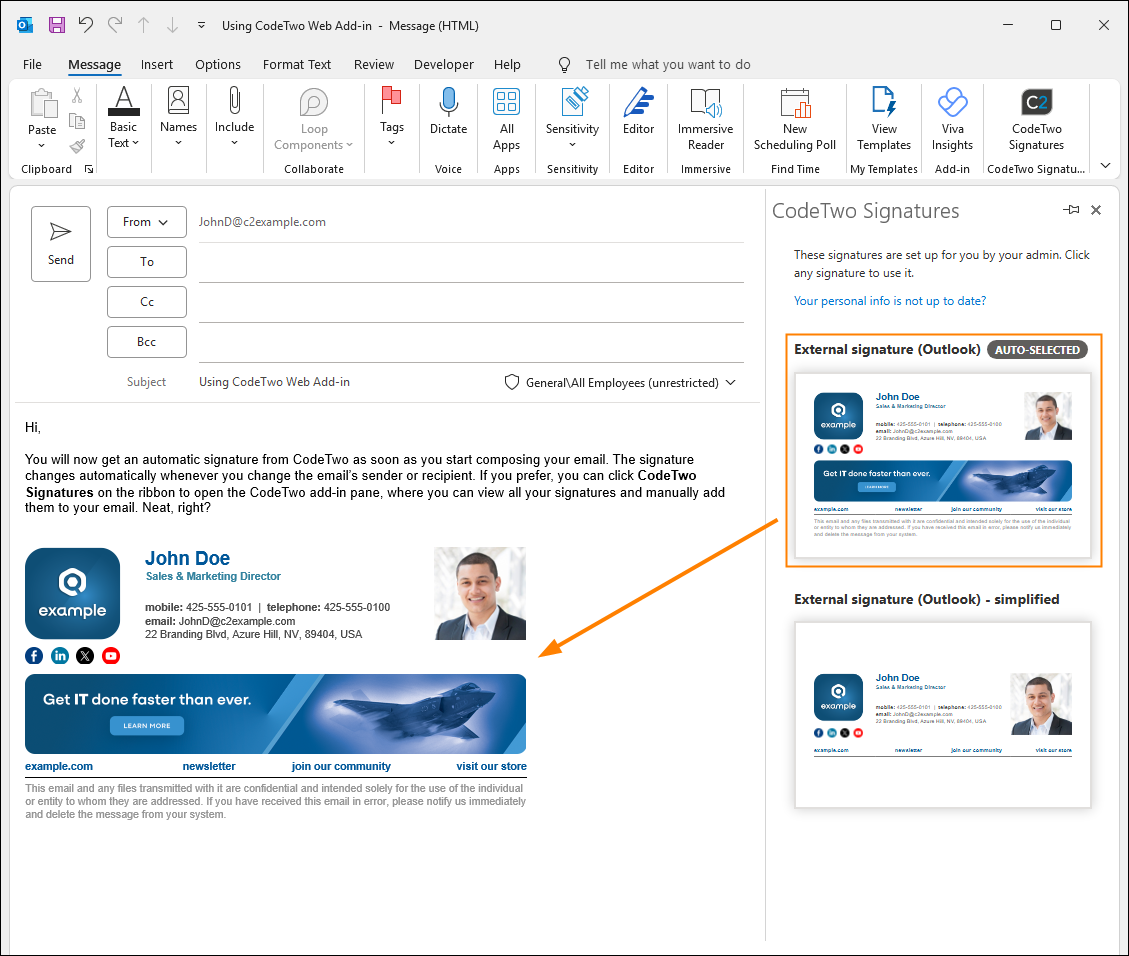Click the Outlook app icon in title bar
Image resolution: width=1129 pixels, height=956 pixels.
(25, 25)
